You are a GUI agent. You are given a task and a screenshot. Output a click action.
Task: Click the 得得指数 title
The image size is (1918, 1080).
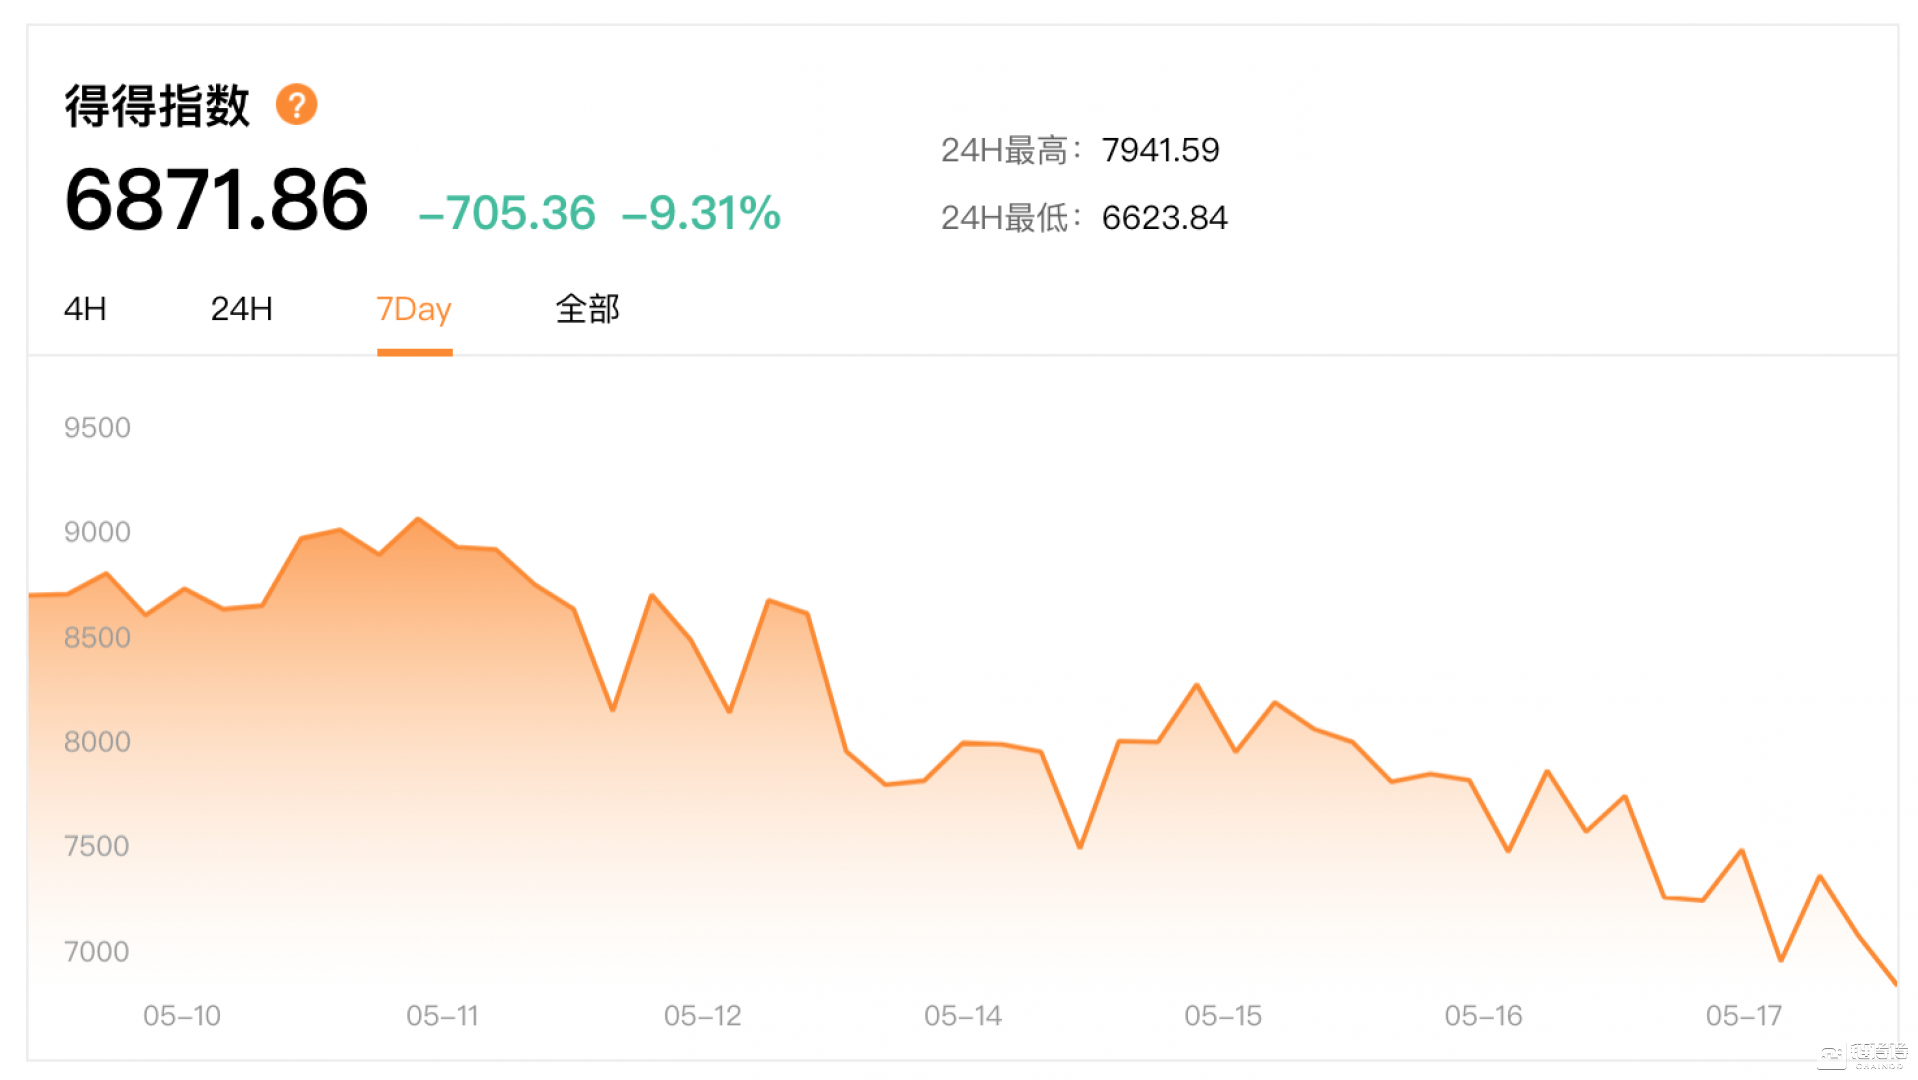pyautogui.click(x=157, y=105)
